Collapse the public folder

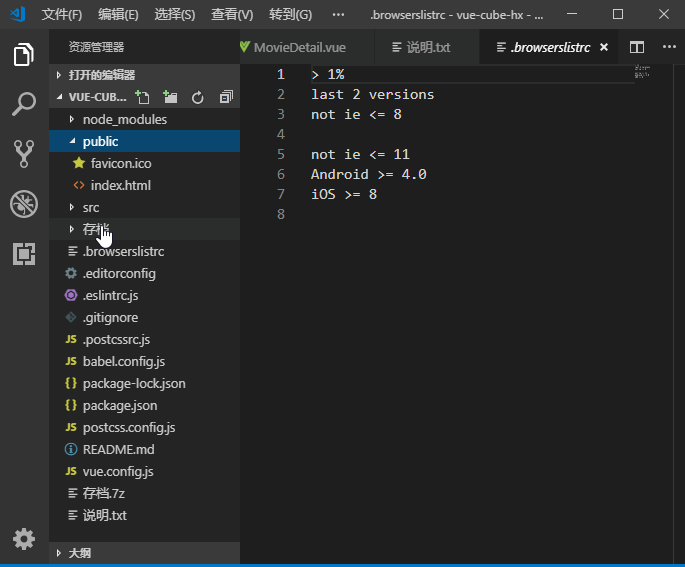144,141
